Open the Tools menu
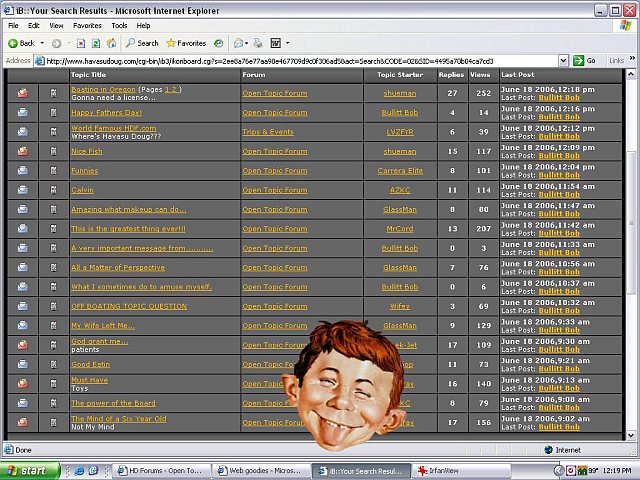Viewport: 640px width, 480px height. [119, 25]
